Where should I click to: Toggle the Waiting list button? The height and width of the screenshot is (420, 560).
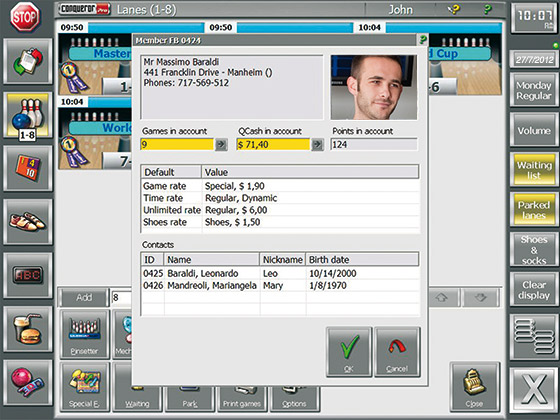[534, 170]
